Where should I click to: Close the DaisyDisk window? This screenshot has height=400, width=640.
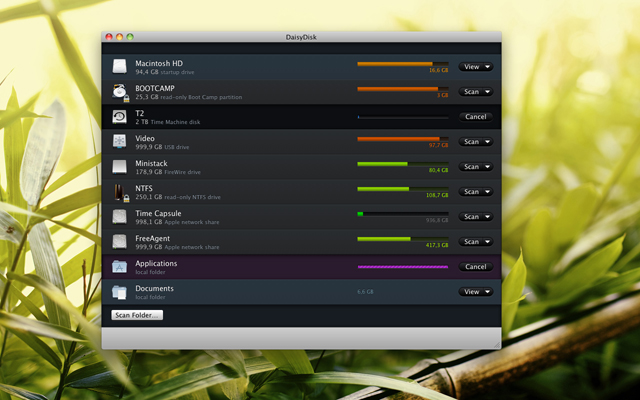(x=109, y=37)
